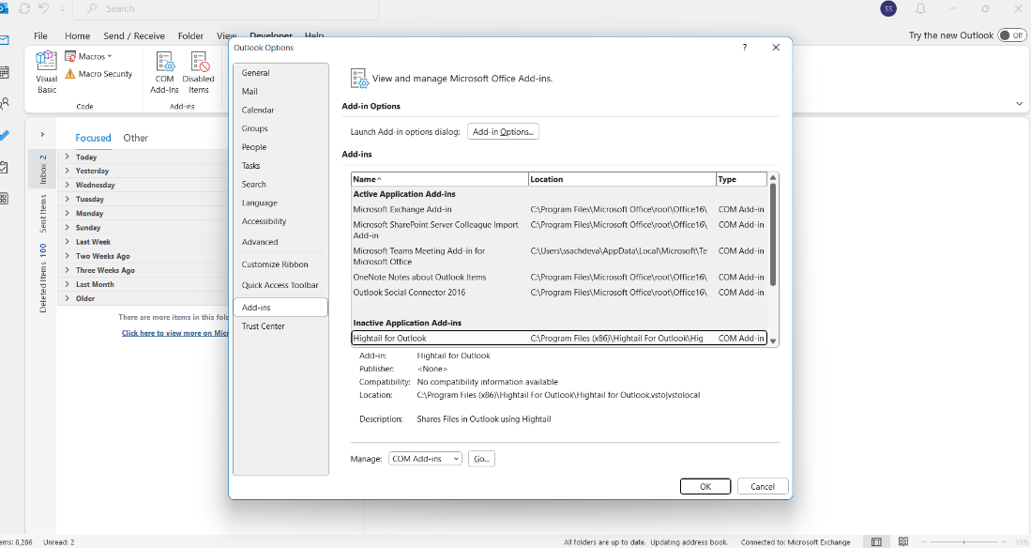Open the Sent Items vertical folder label

point(43,213)
